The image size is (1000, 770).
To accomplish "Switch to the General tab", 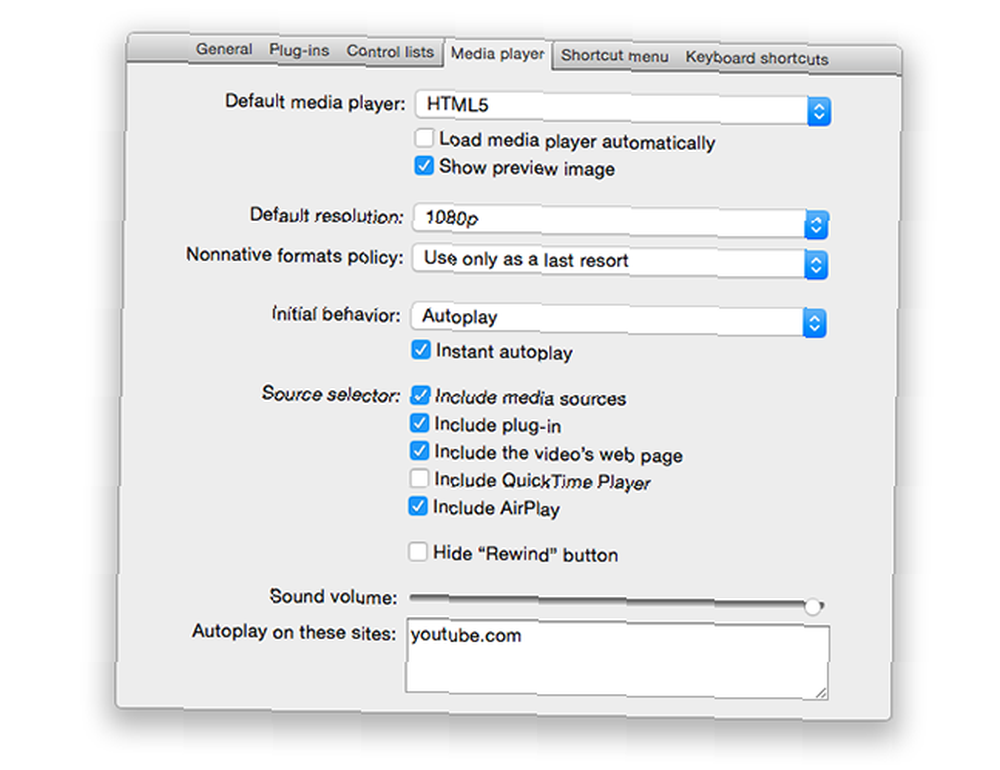I will click(x=224, y=49).
